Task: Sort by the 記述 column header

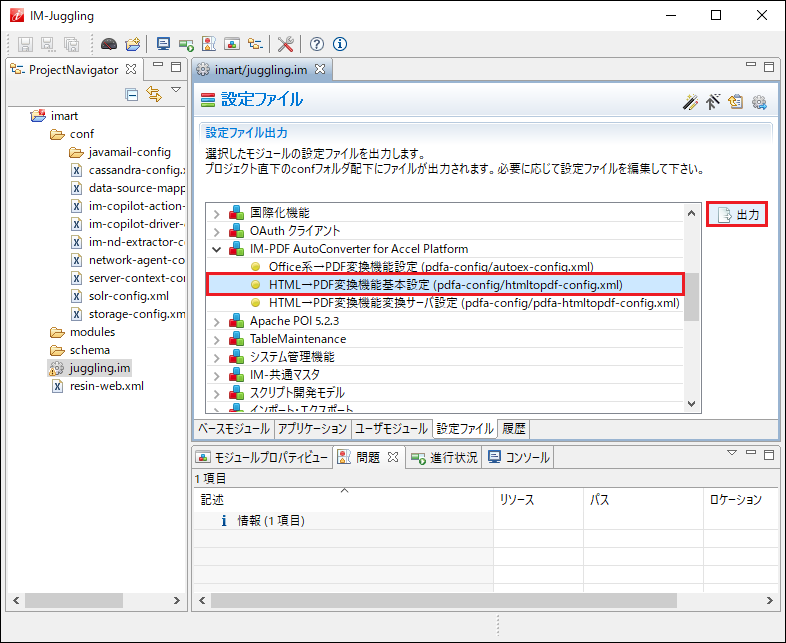Action: coord(344,500)
